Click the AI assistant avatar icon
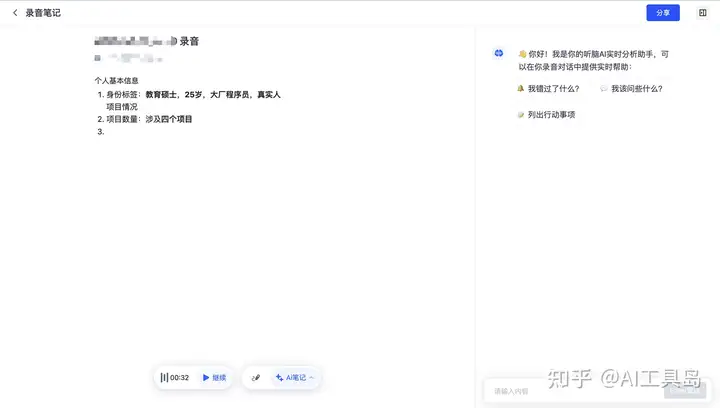The width and height of the screenshot is (720, 408). [499, 53]
